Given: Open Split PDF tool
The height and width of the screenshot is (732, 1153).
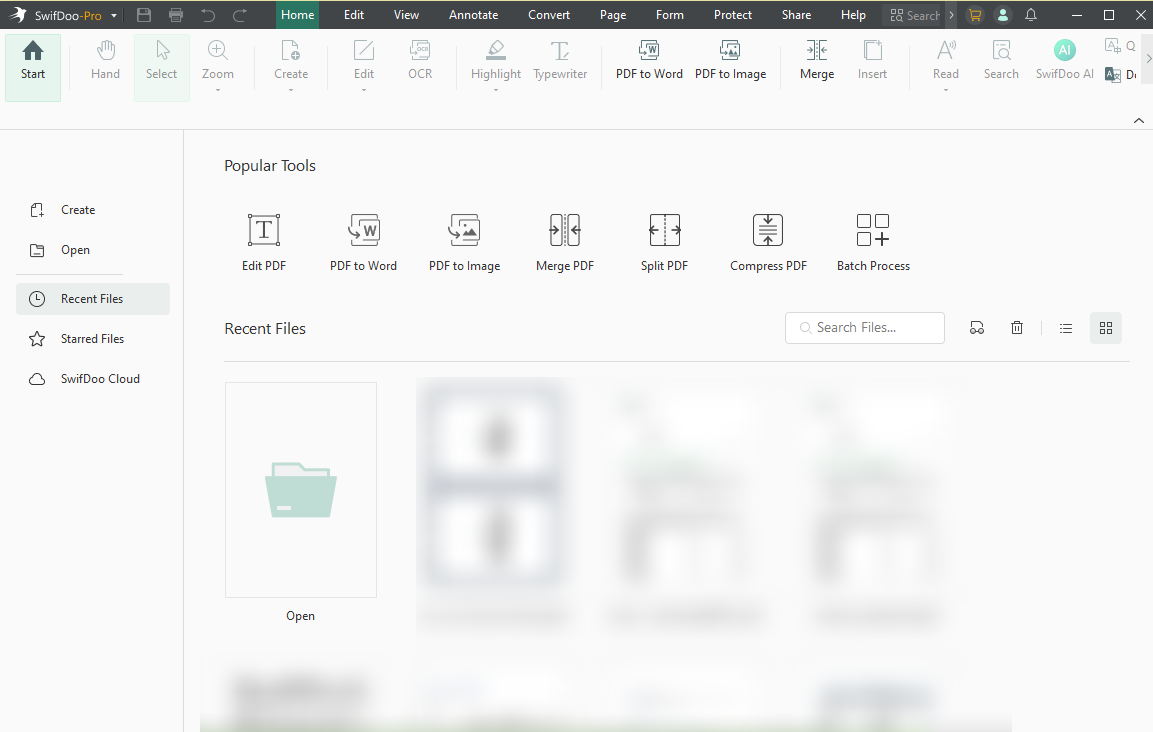Looking at the screenshot, I should (x=664, y=243).
